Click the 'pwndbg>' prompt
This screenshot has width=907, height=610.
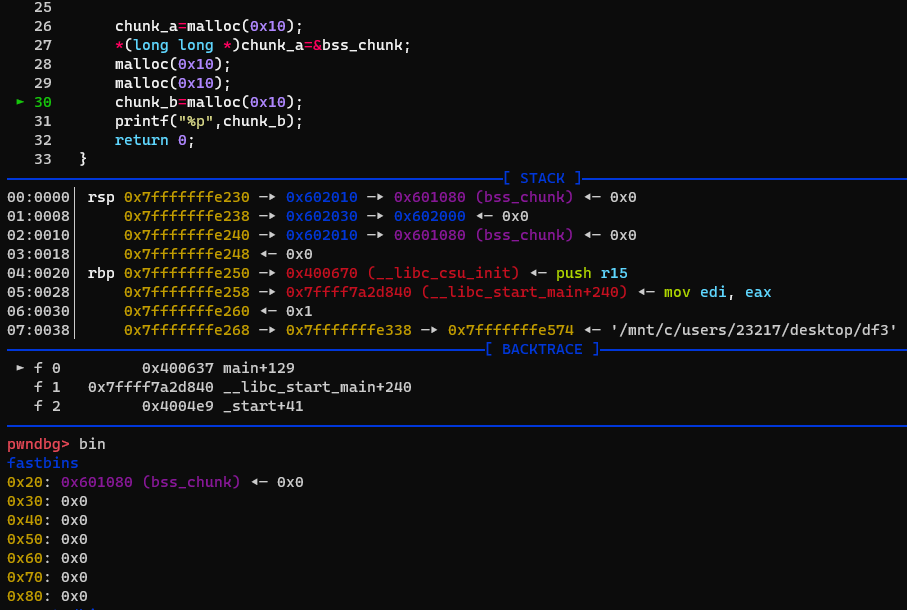(38, 444)
